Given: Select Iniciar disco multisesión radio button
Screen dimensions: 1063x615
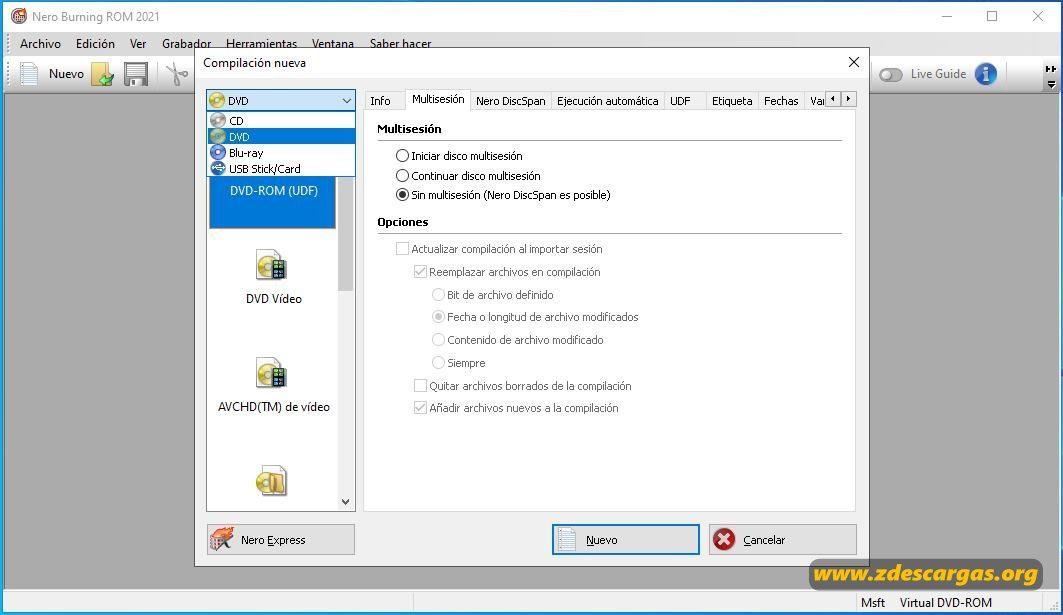Looking at the screenshot, I should coord(402,156).
